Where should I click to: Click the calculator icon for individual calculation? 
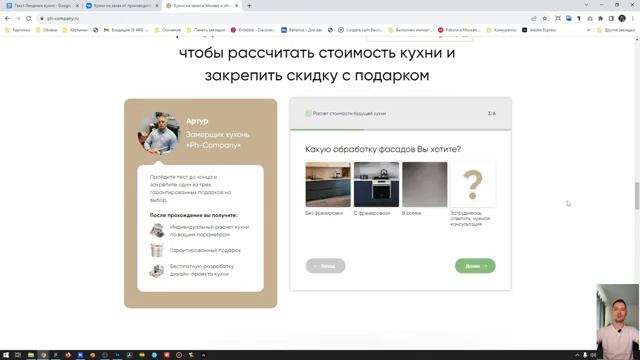(157, 231)
